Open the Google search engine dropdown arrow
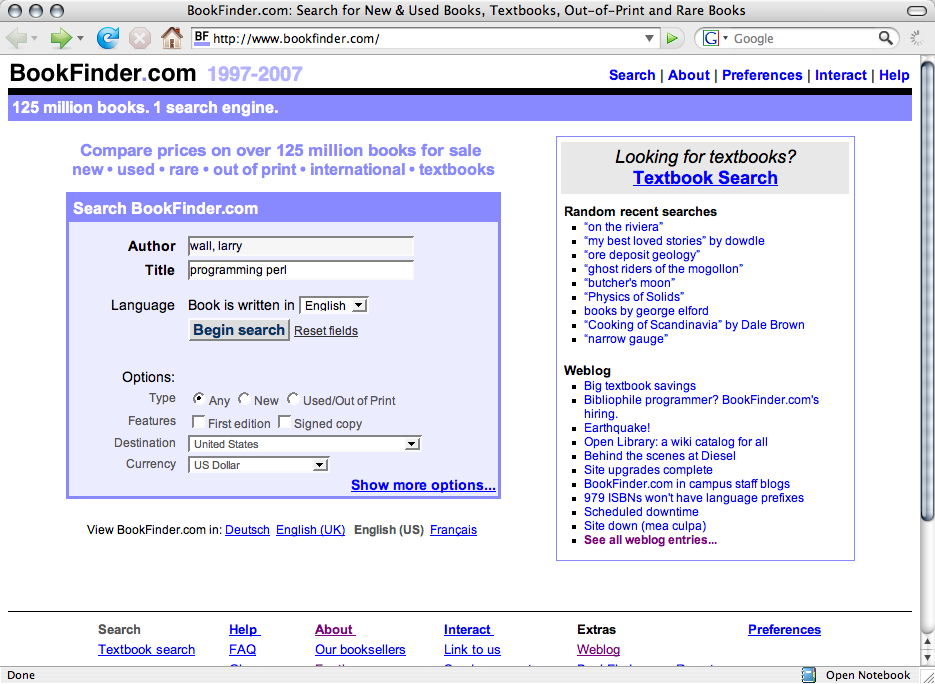935x684 pixels. 725,39
